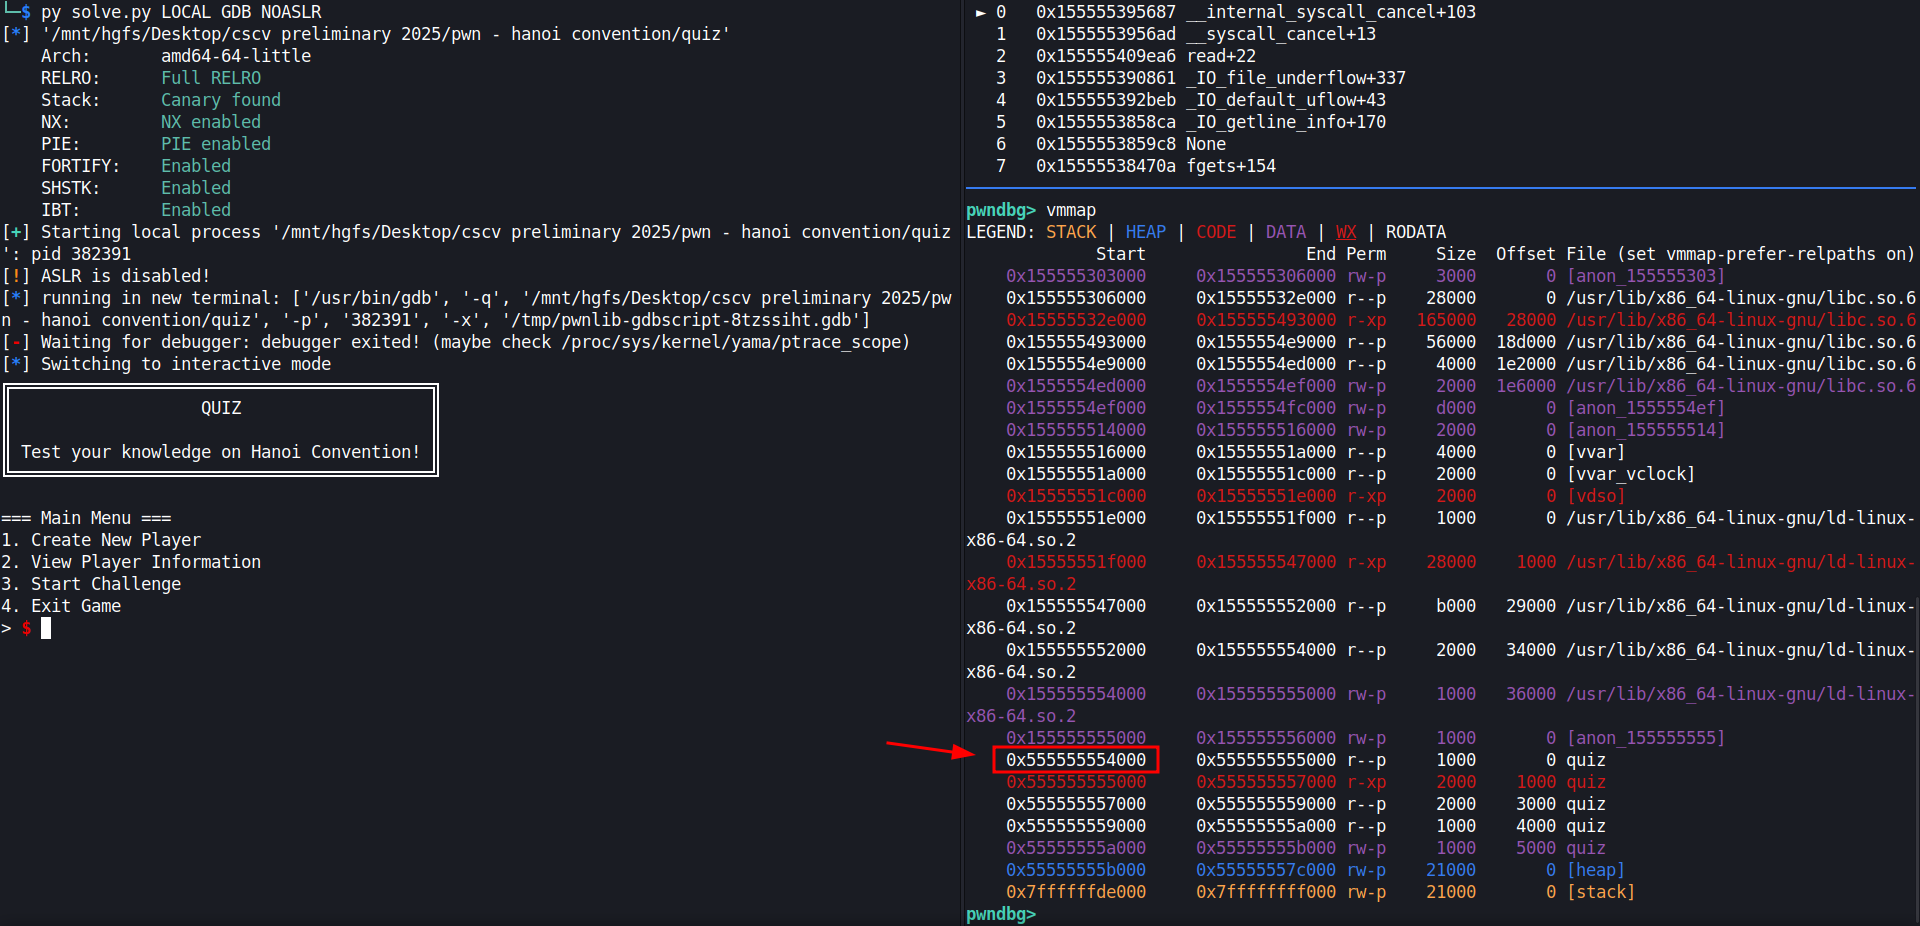Click the 'Full RELRO' value in checksec output
The width and height of the screenshot is (1920, 926).
point(211,78)
